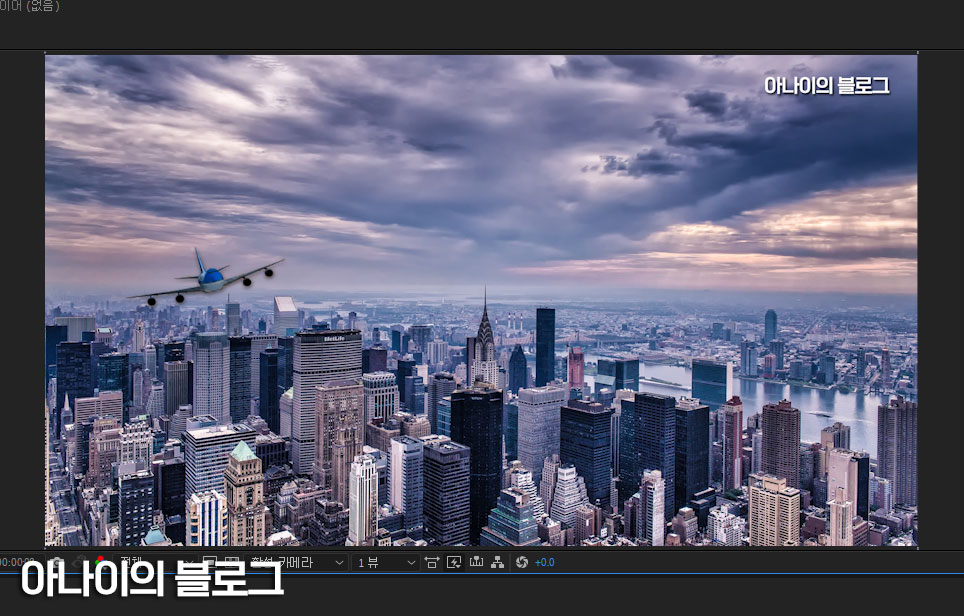Click the RGB show channel icon
This screenshot has height=616, width=964.
coord(101,562)
